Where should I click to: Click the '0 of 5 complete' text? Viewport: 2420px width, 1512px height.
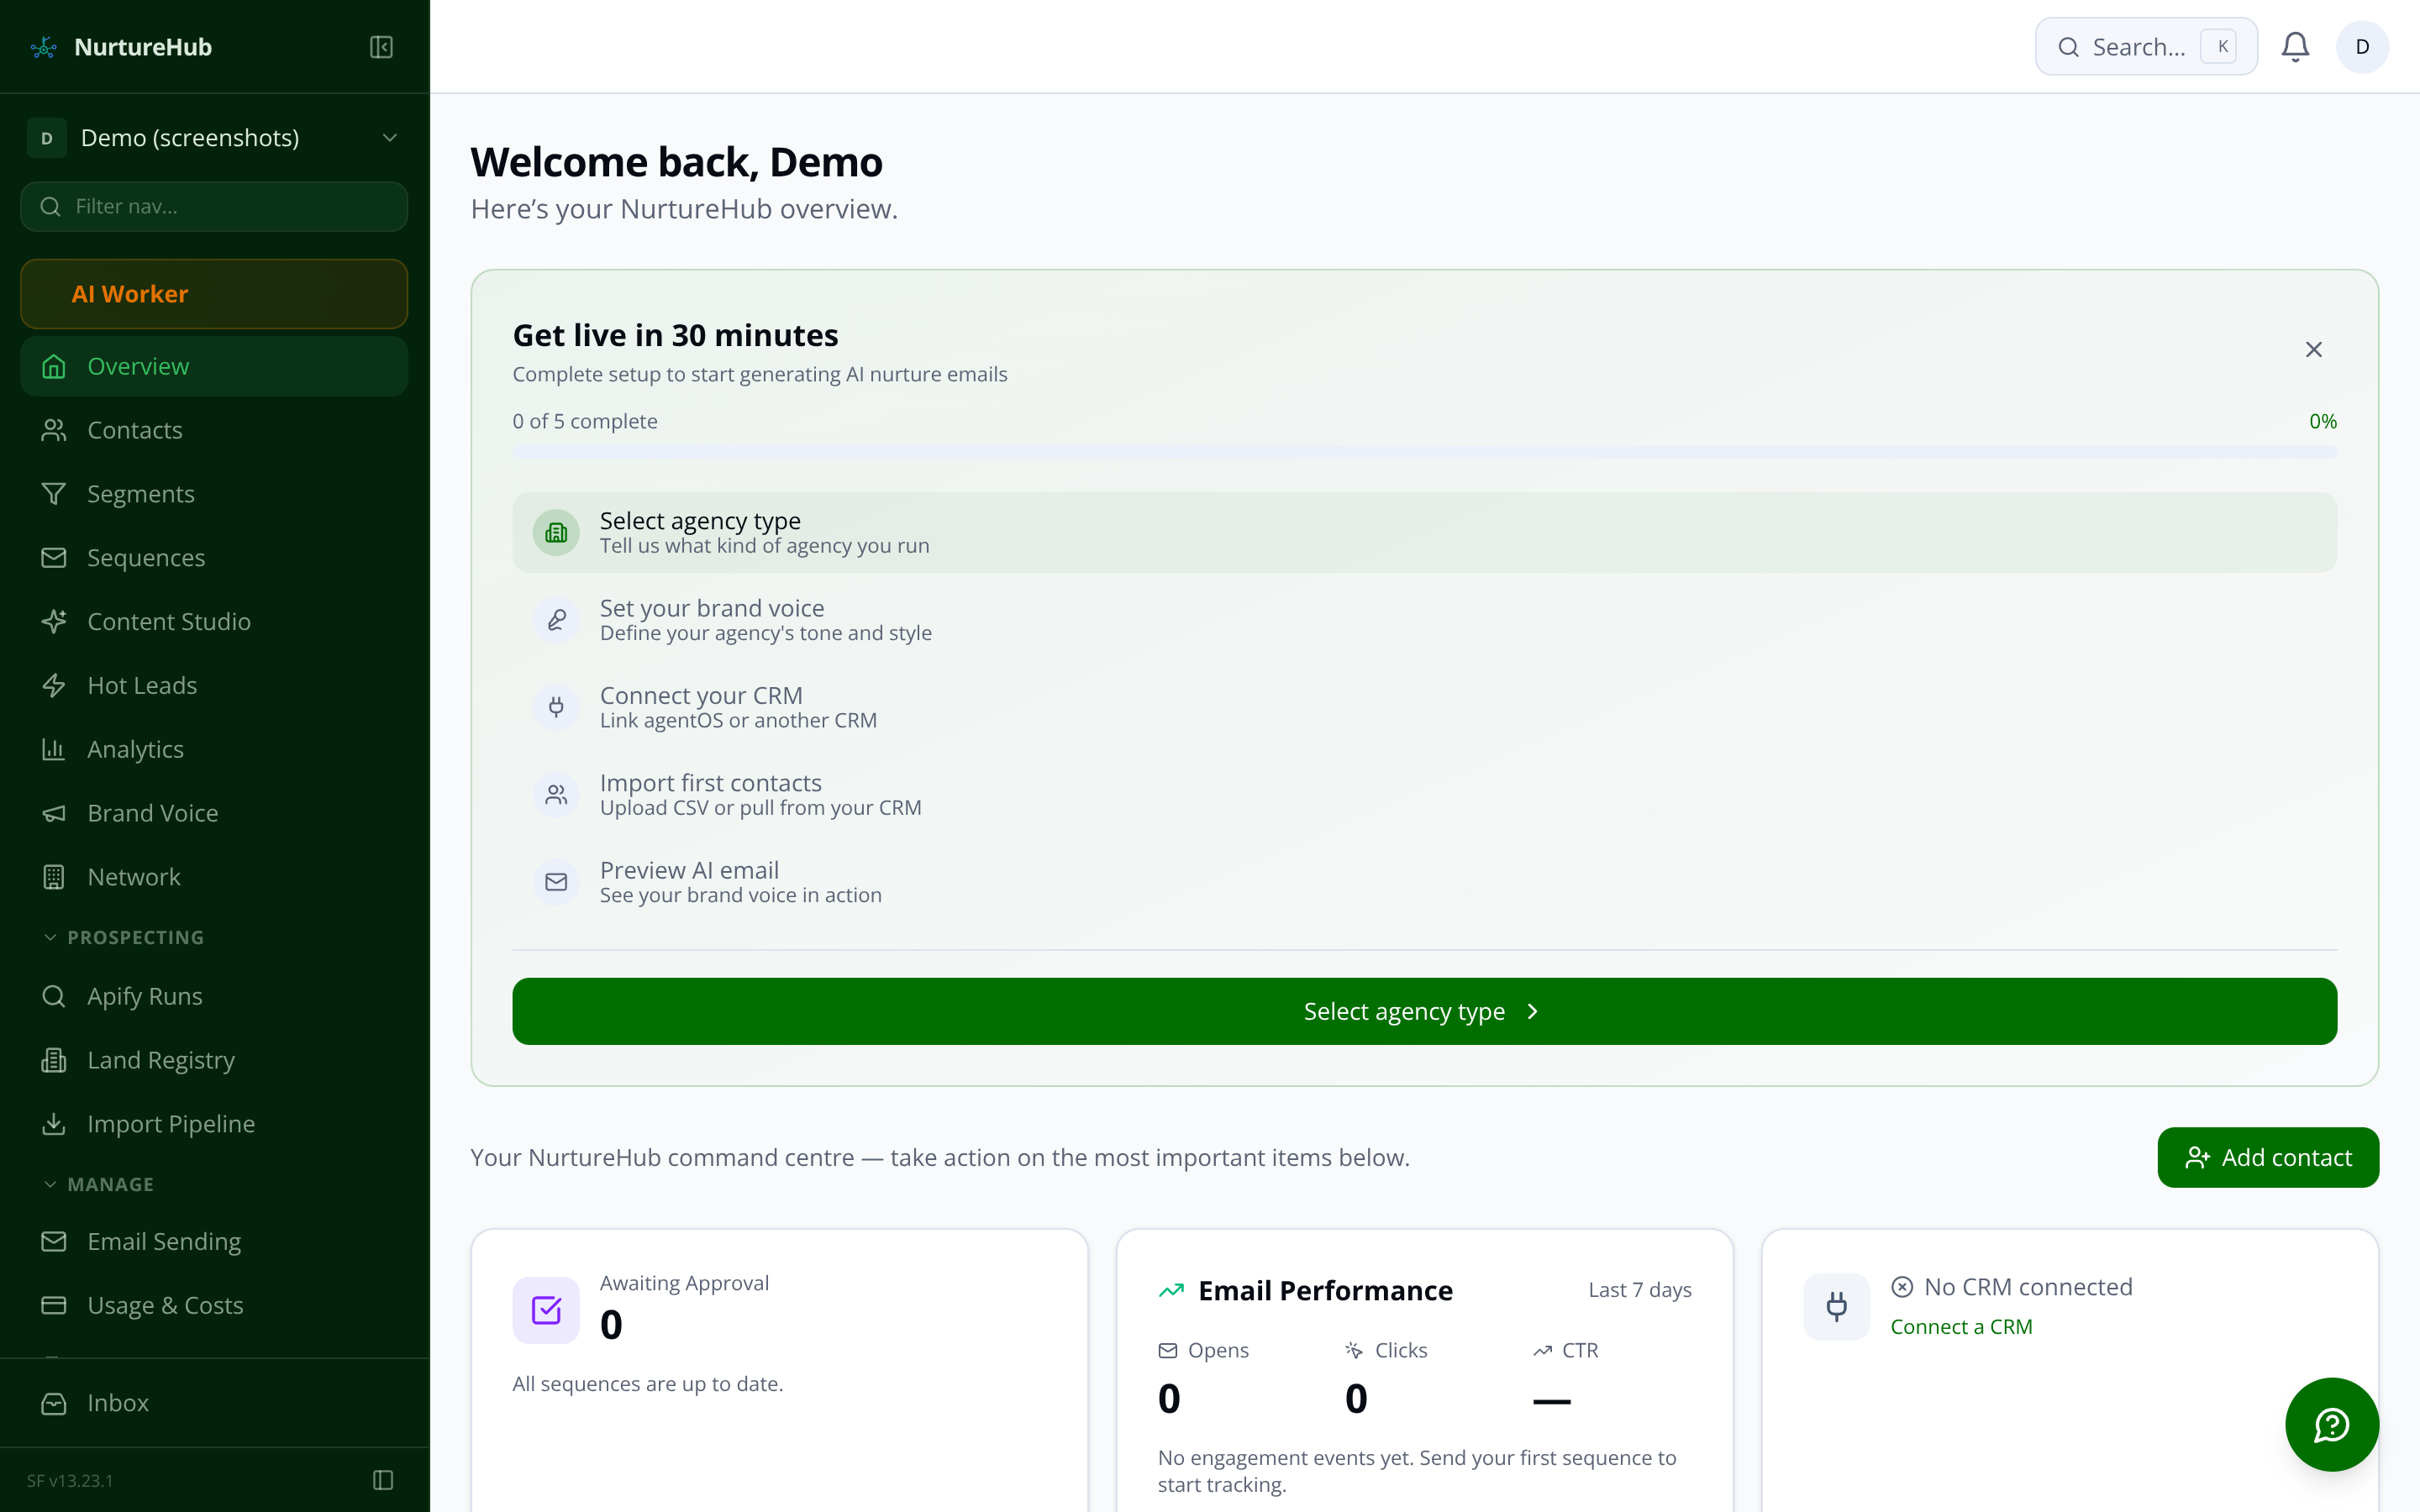click(x=585, y=421)
